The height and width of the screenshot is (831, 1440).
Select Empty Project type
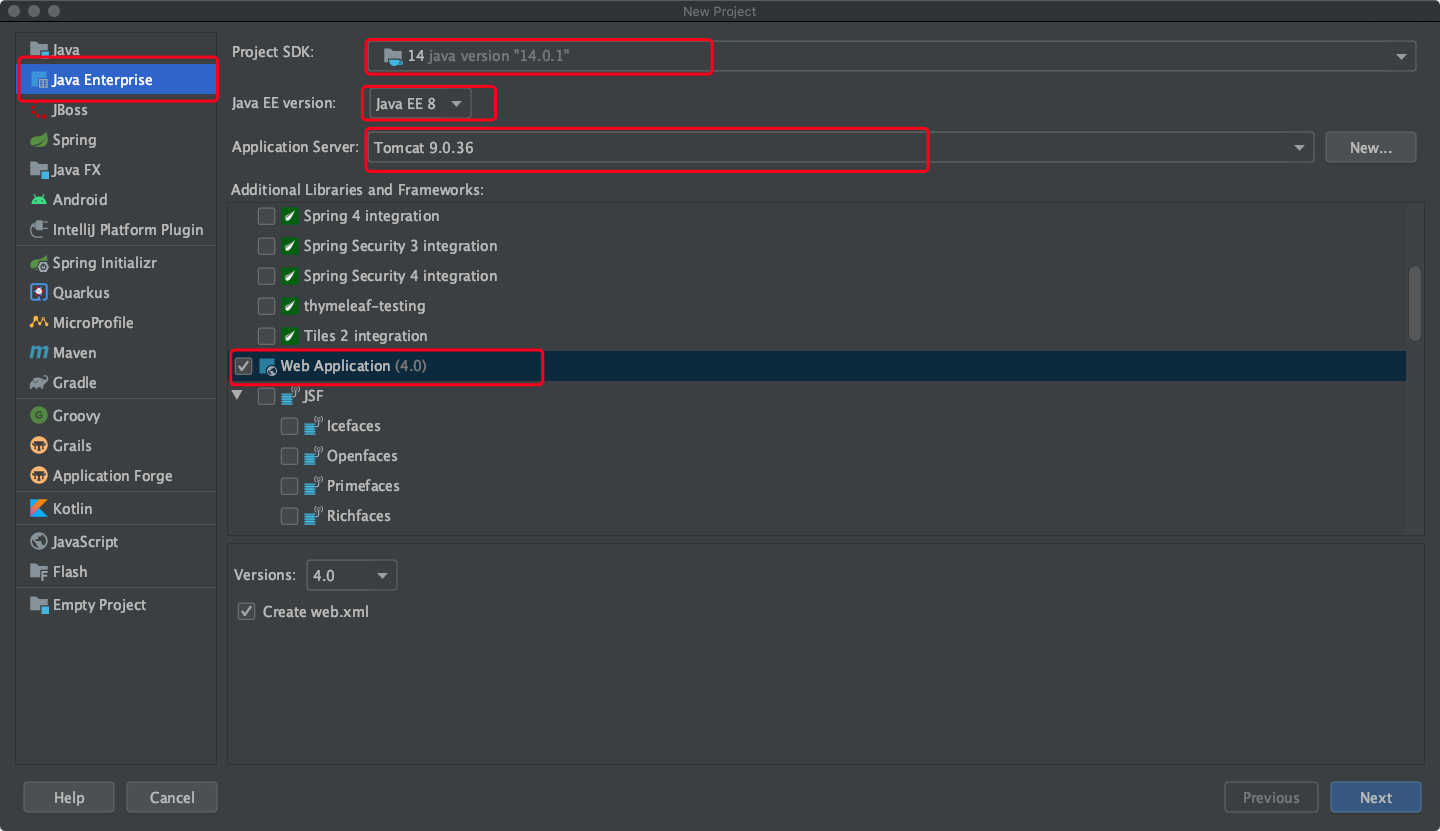click(x=117, y=605)
